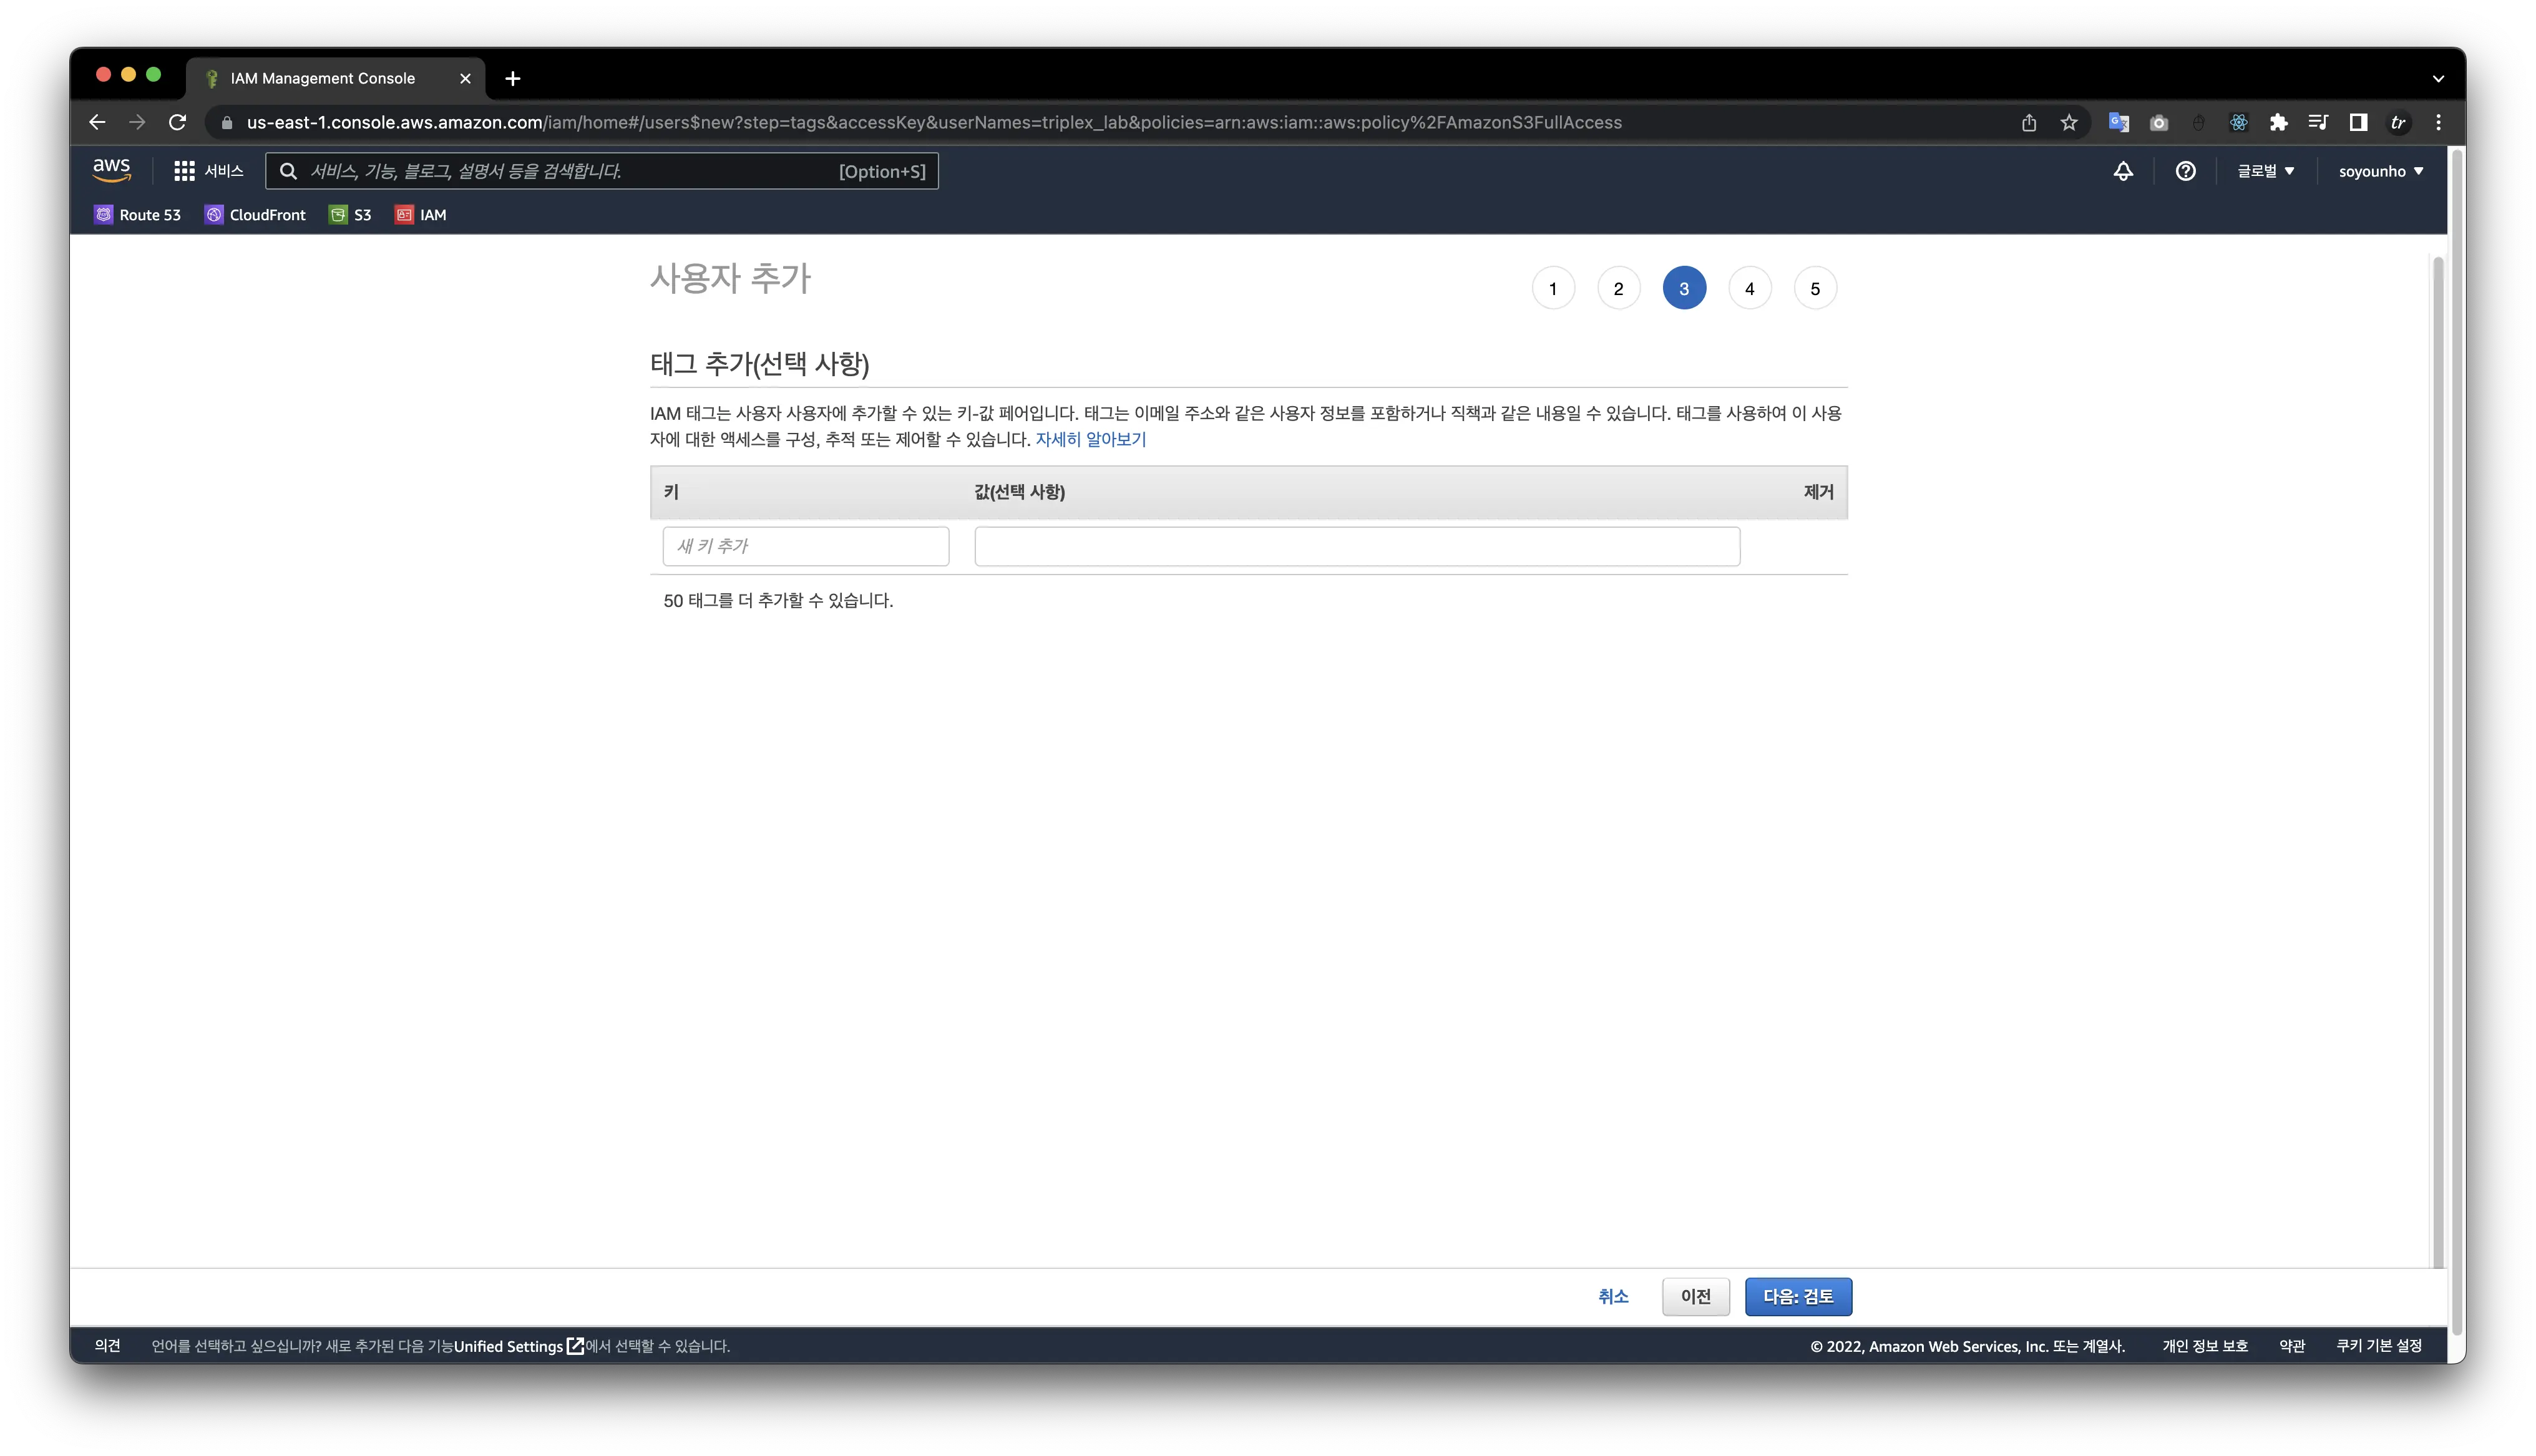Open S3 favorite shortcut
This screenshot has width=2536, height=1456.
(x=350, y=215)
